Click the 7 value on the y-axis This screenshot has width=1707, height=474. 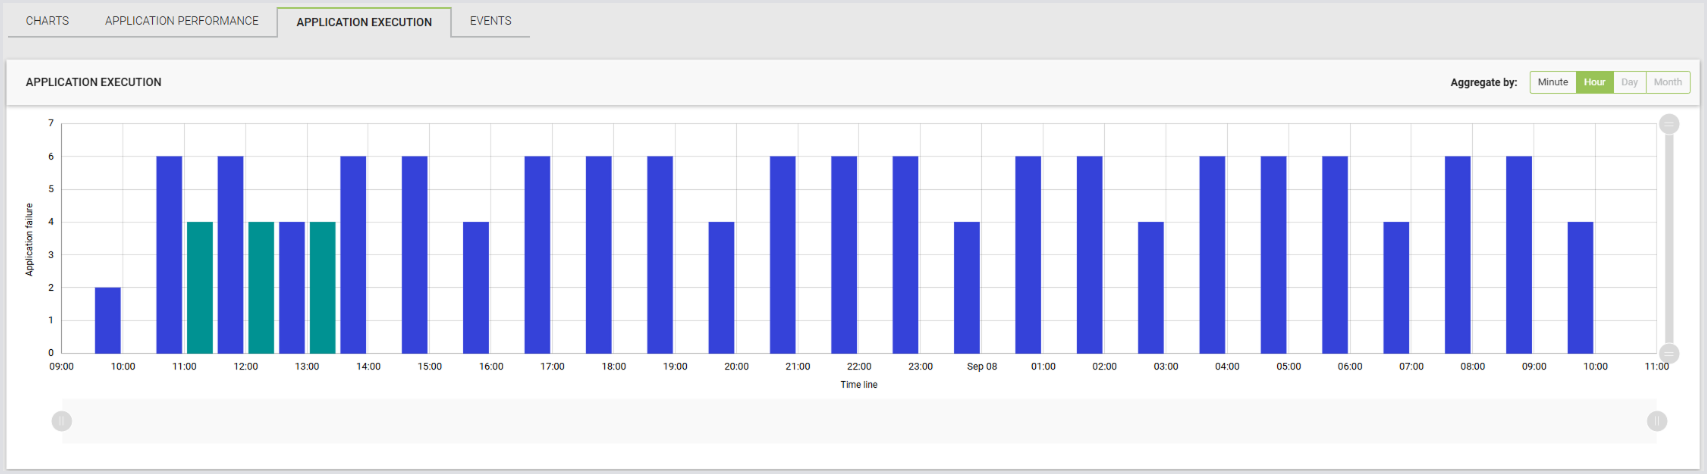click(51, 123)
